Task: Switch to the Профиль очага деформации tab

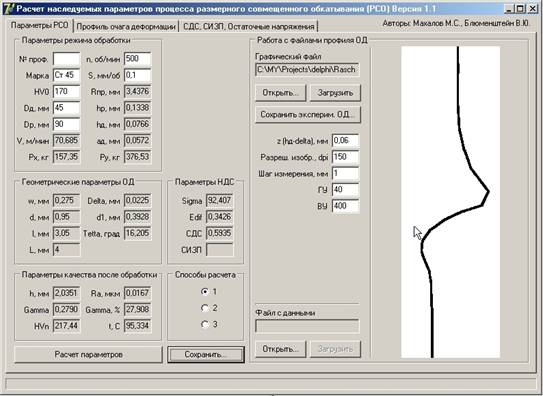Action: (x=126, y=27)
